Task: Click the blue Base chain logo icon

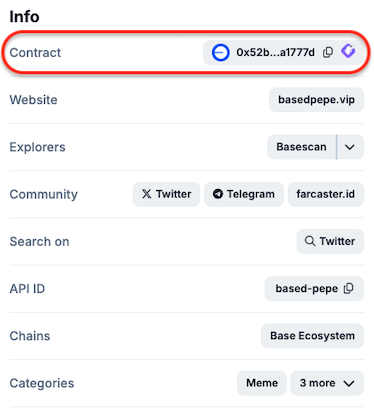Action: click(220, 53)
